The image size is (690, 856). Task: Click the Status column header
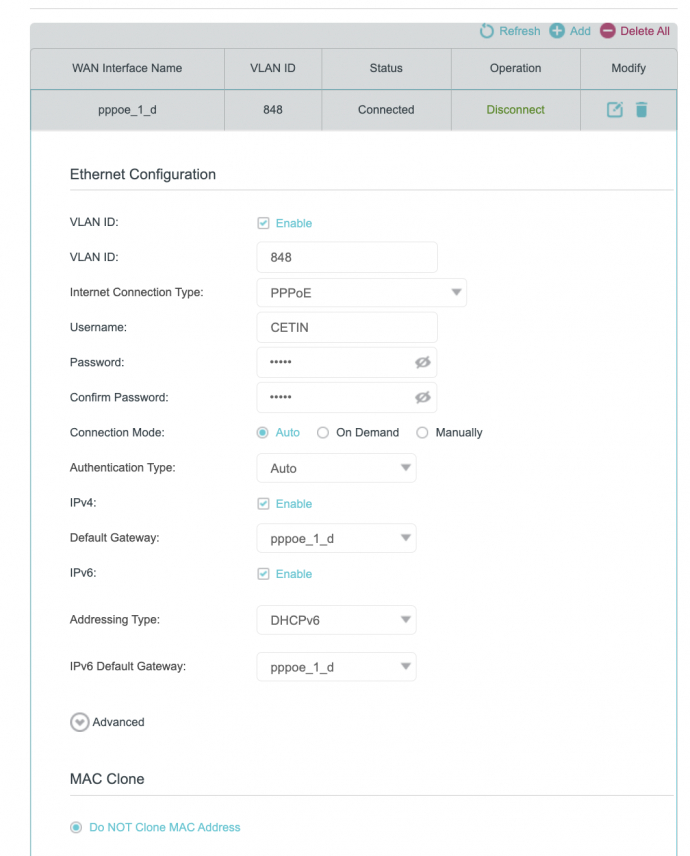point(386,68)
